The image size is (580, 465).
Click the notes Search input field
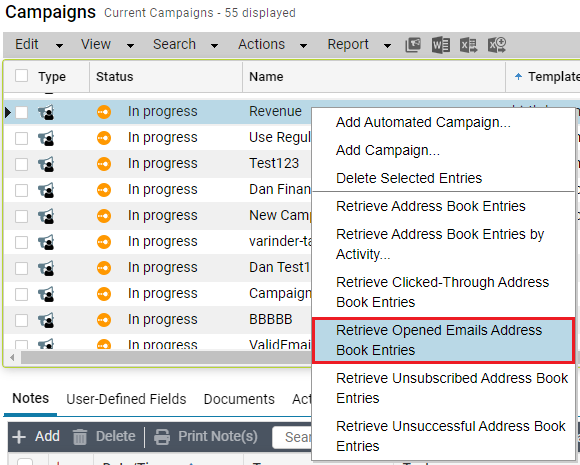click(x=292, y=437)
